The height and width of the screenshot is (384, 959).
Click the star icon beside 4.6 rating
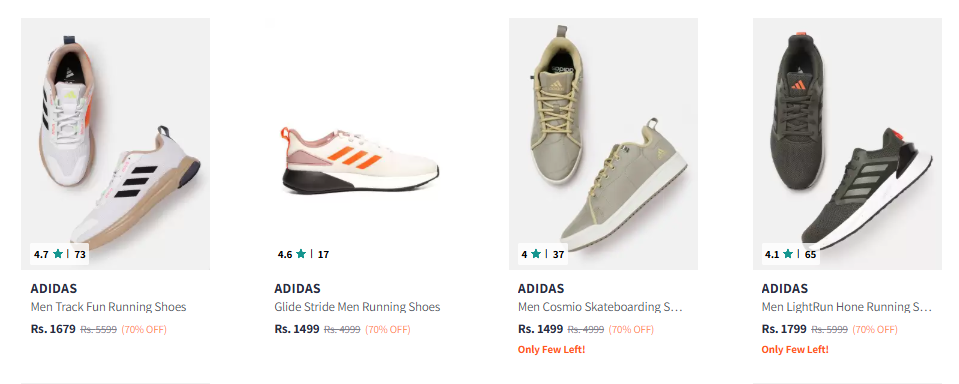(301, 254)
